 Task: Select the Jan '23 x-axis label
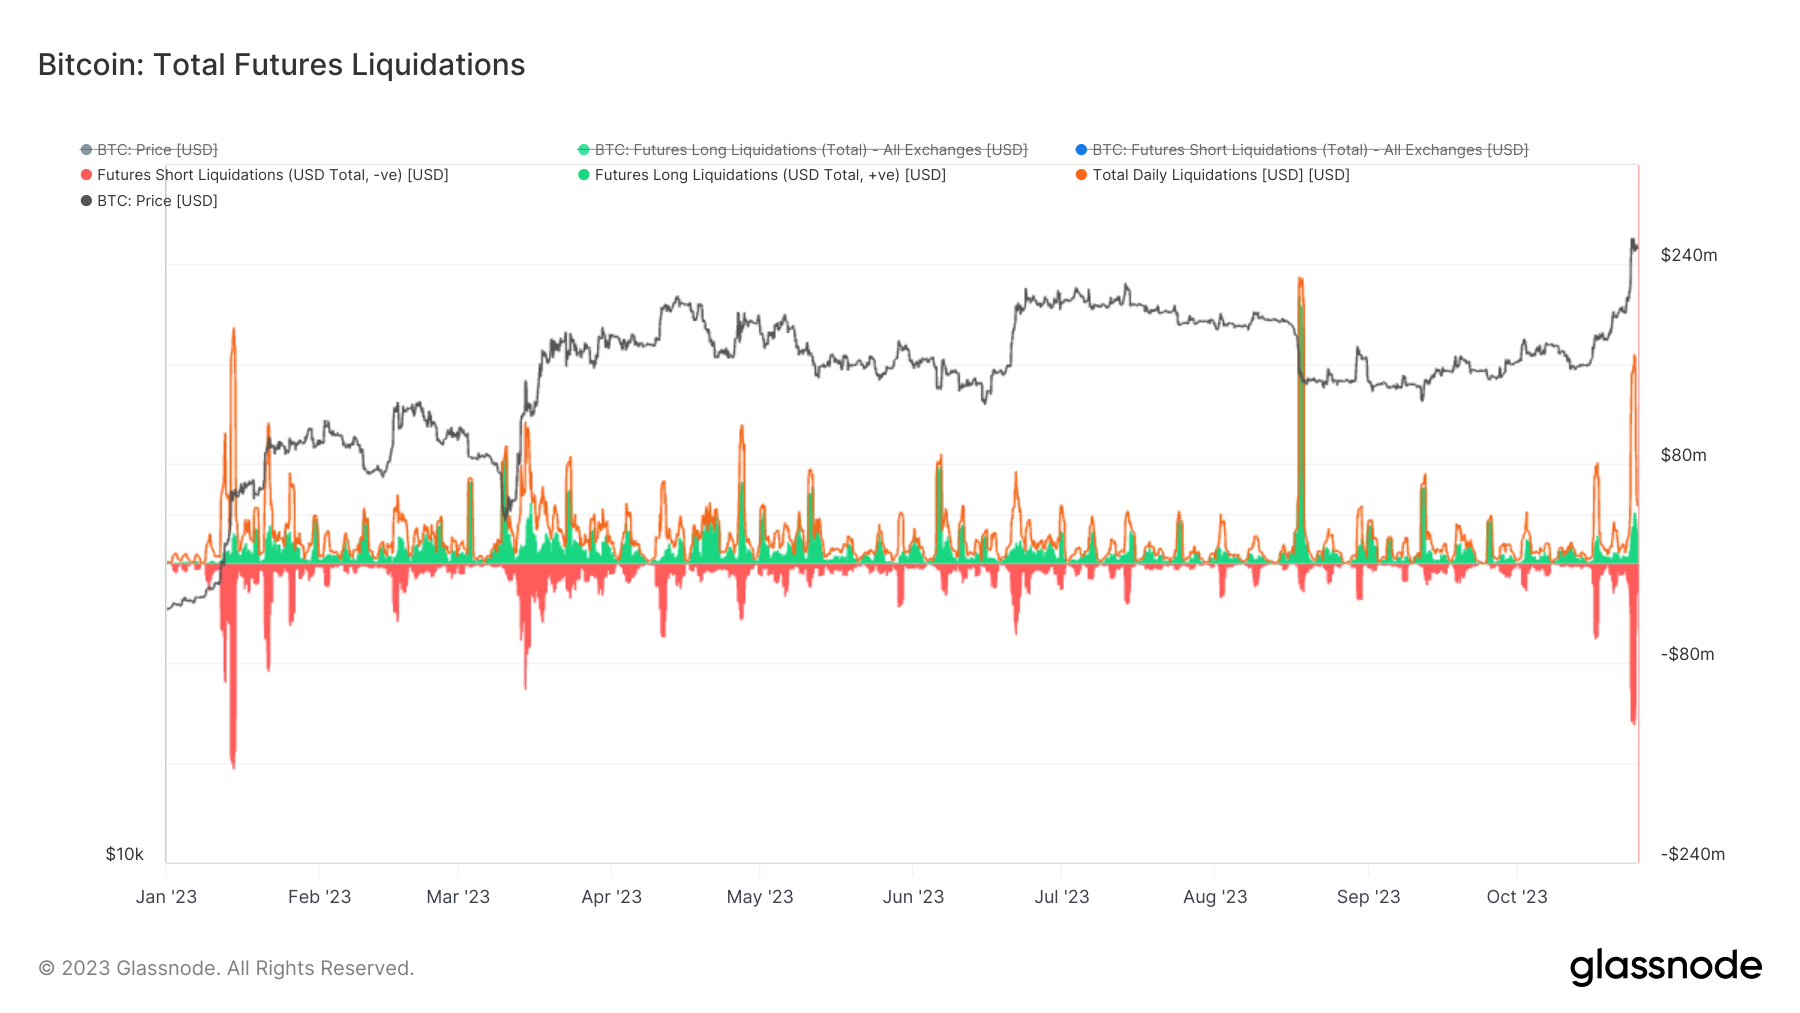point(166,897)
